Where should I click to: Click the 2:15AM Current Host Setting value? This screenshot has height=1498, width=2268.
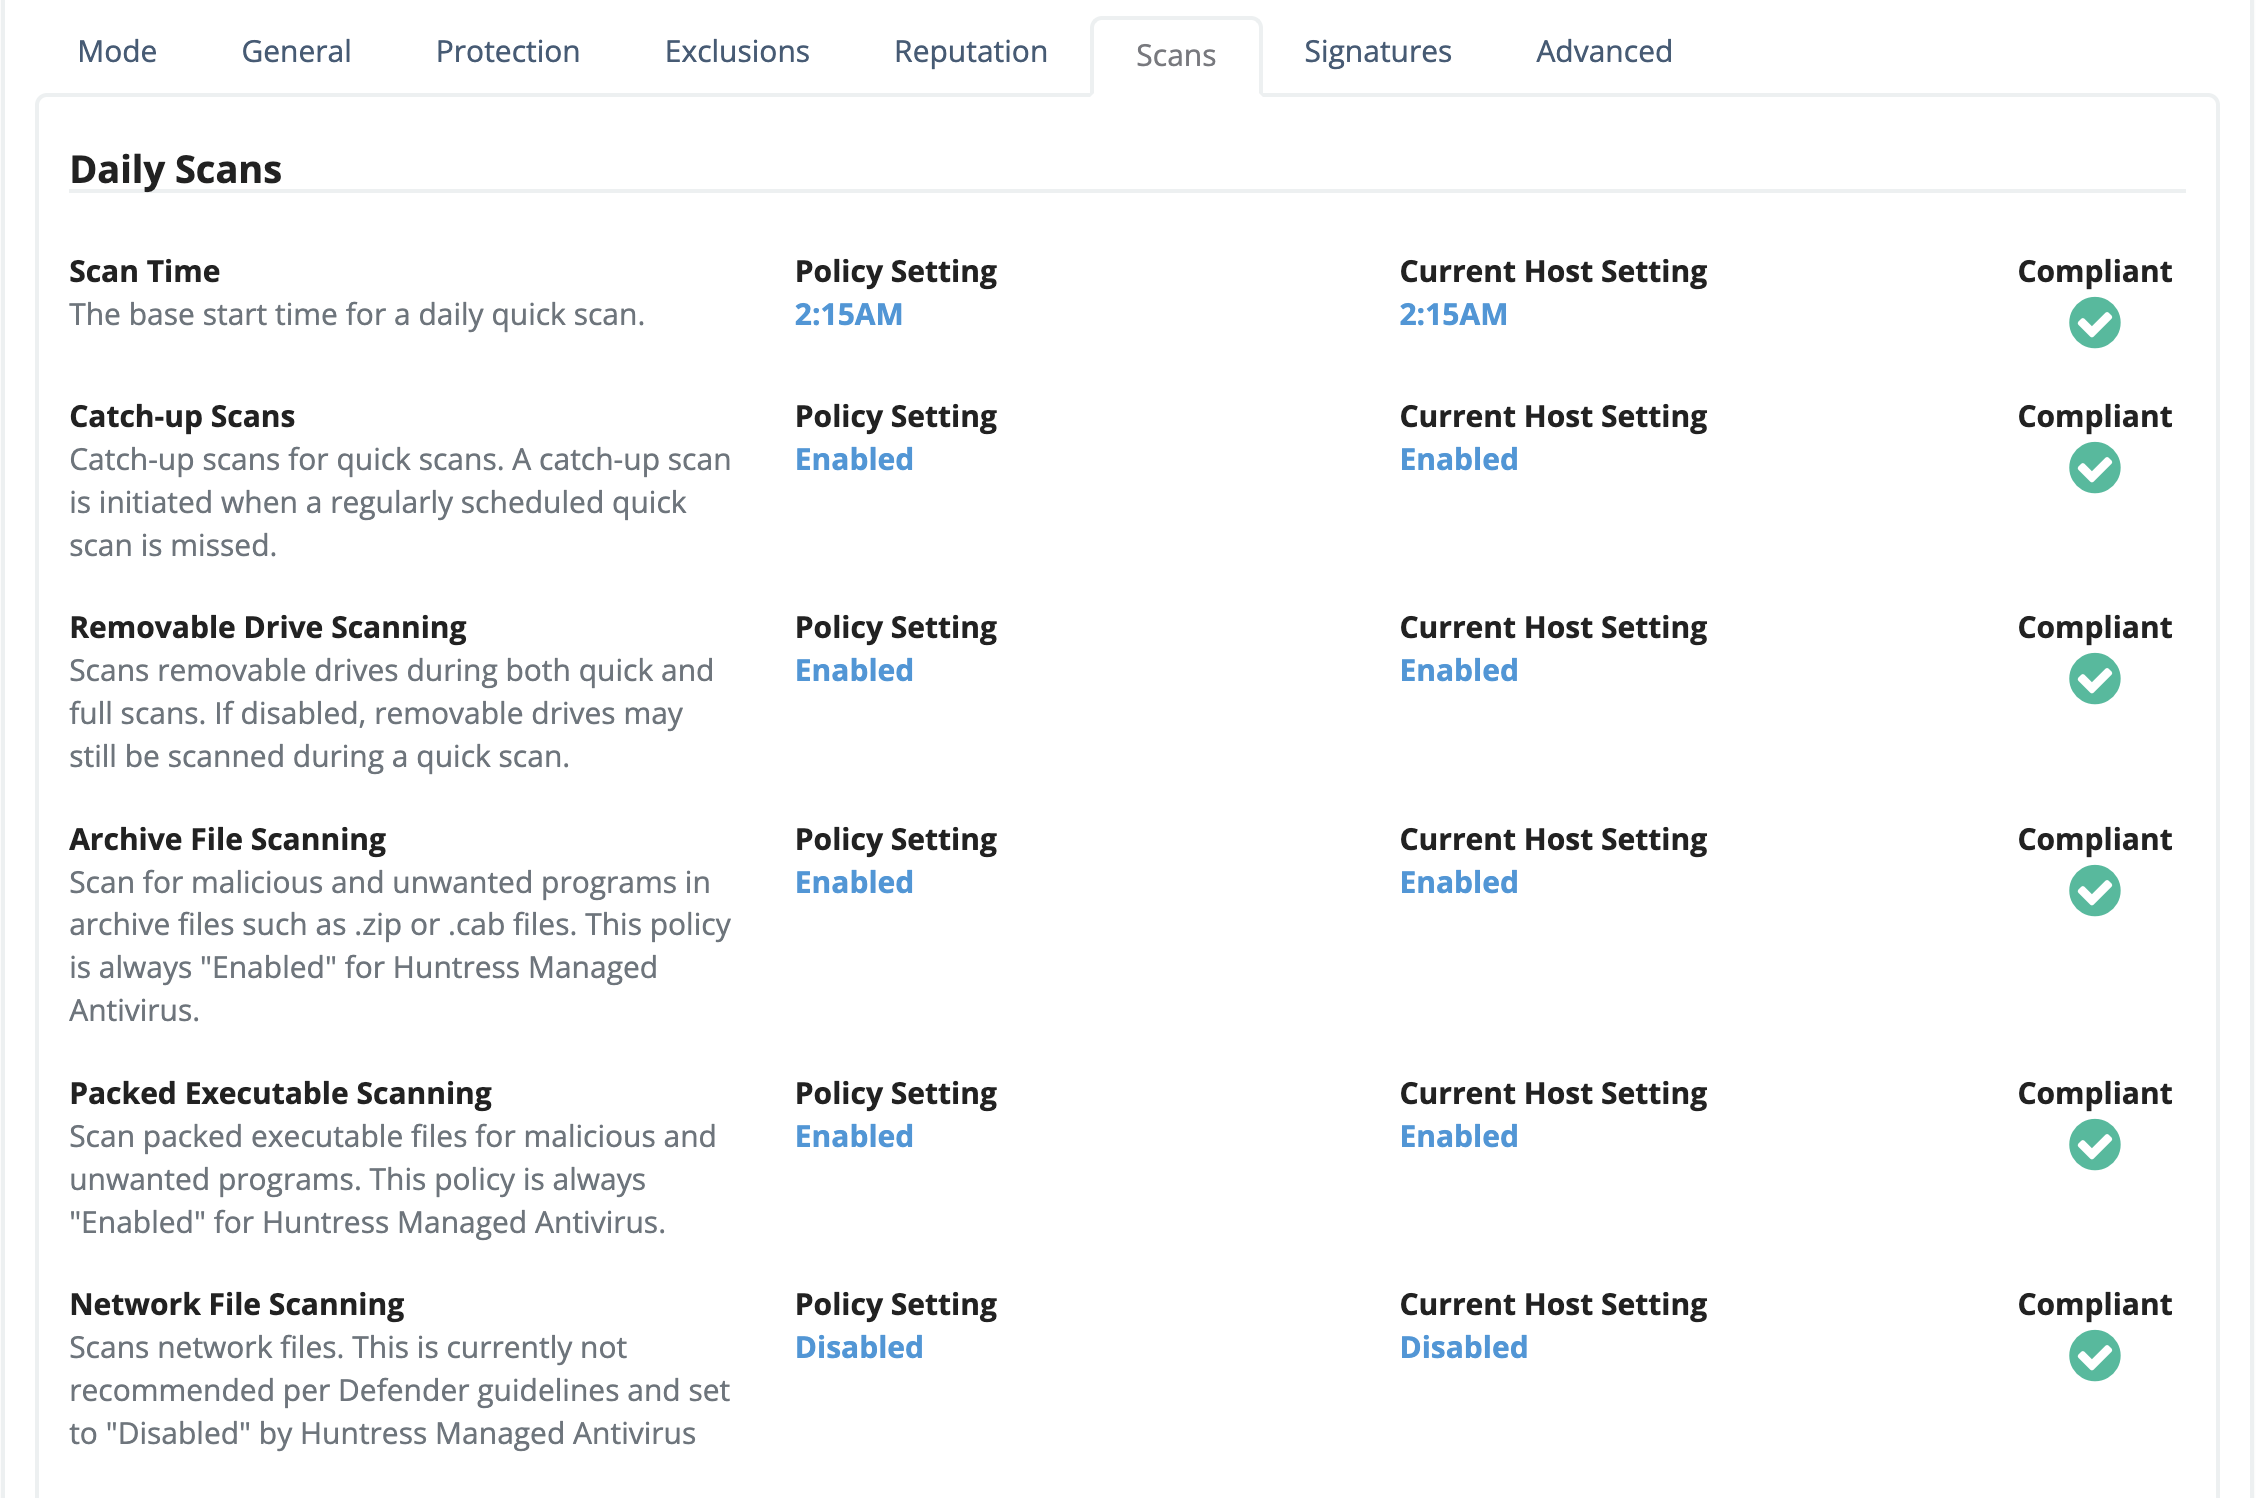click(x=1453, y=314)
